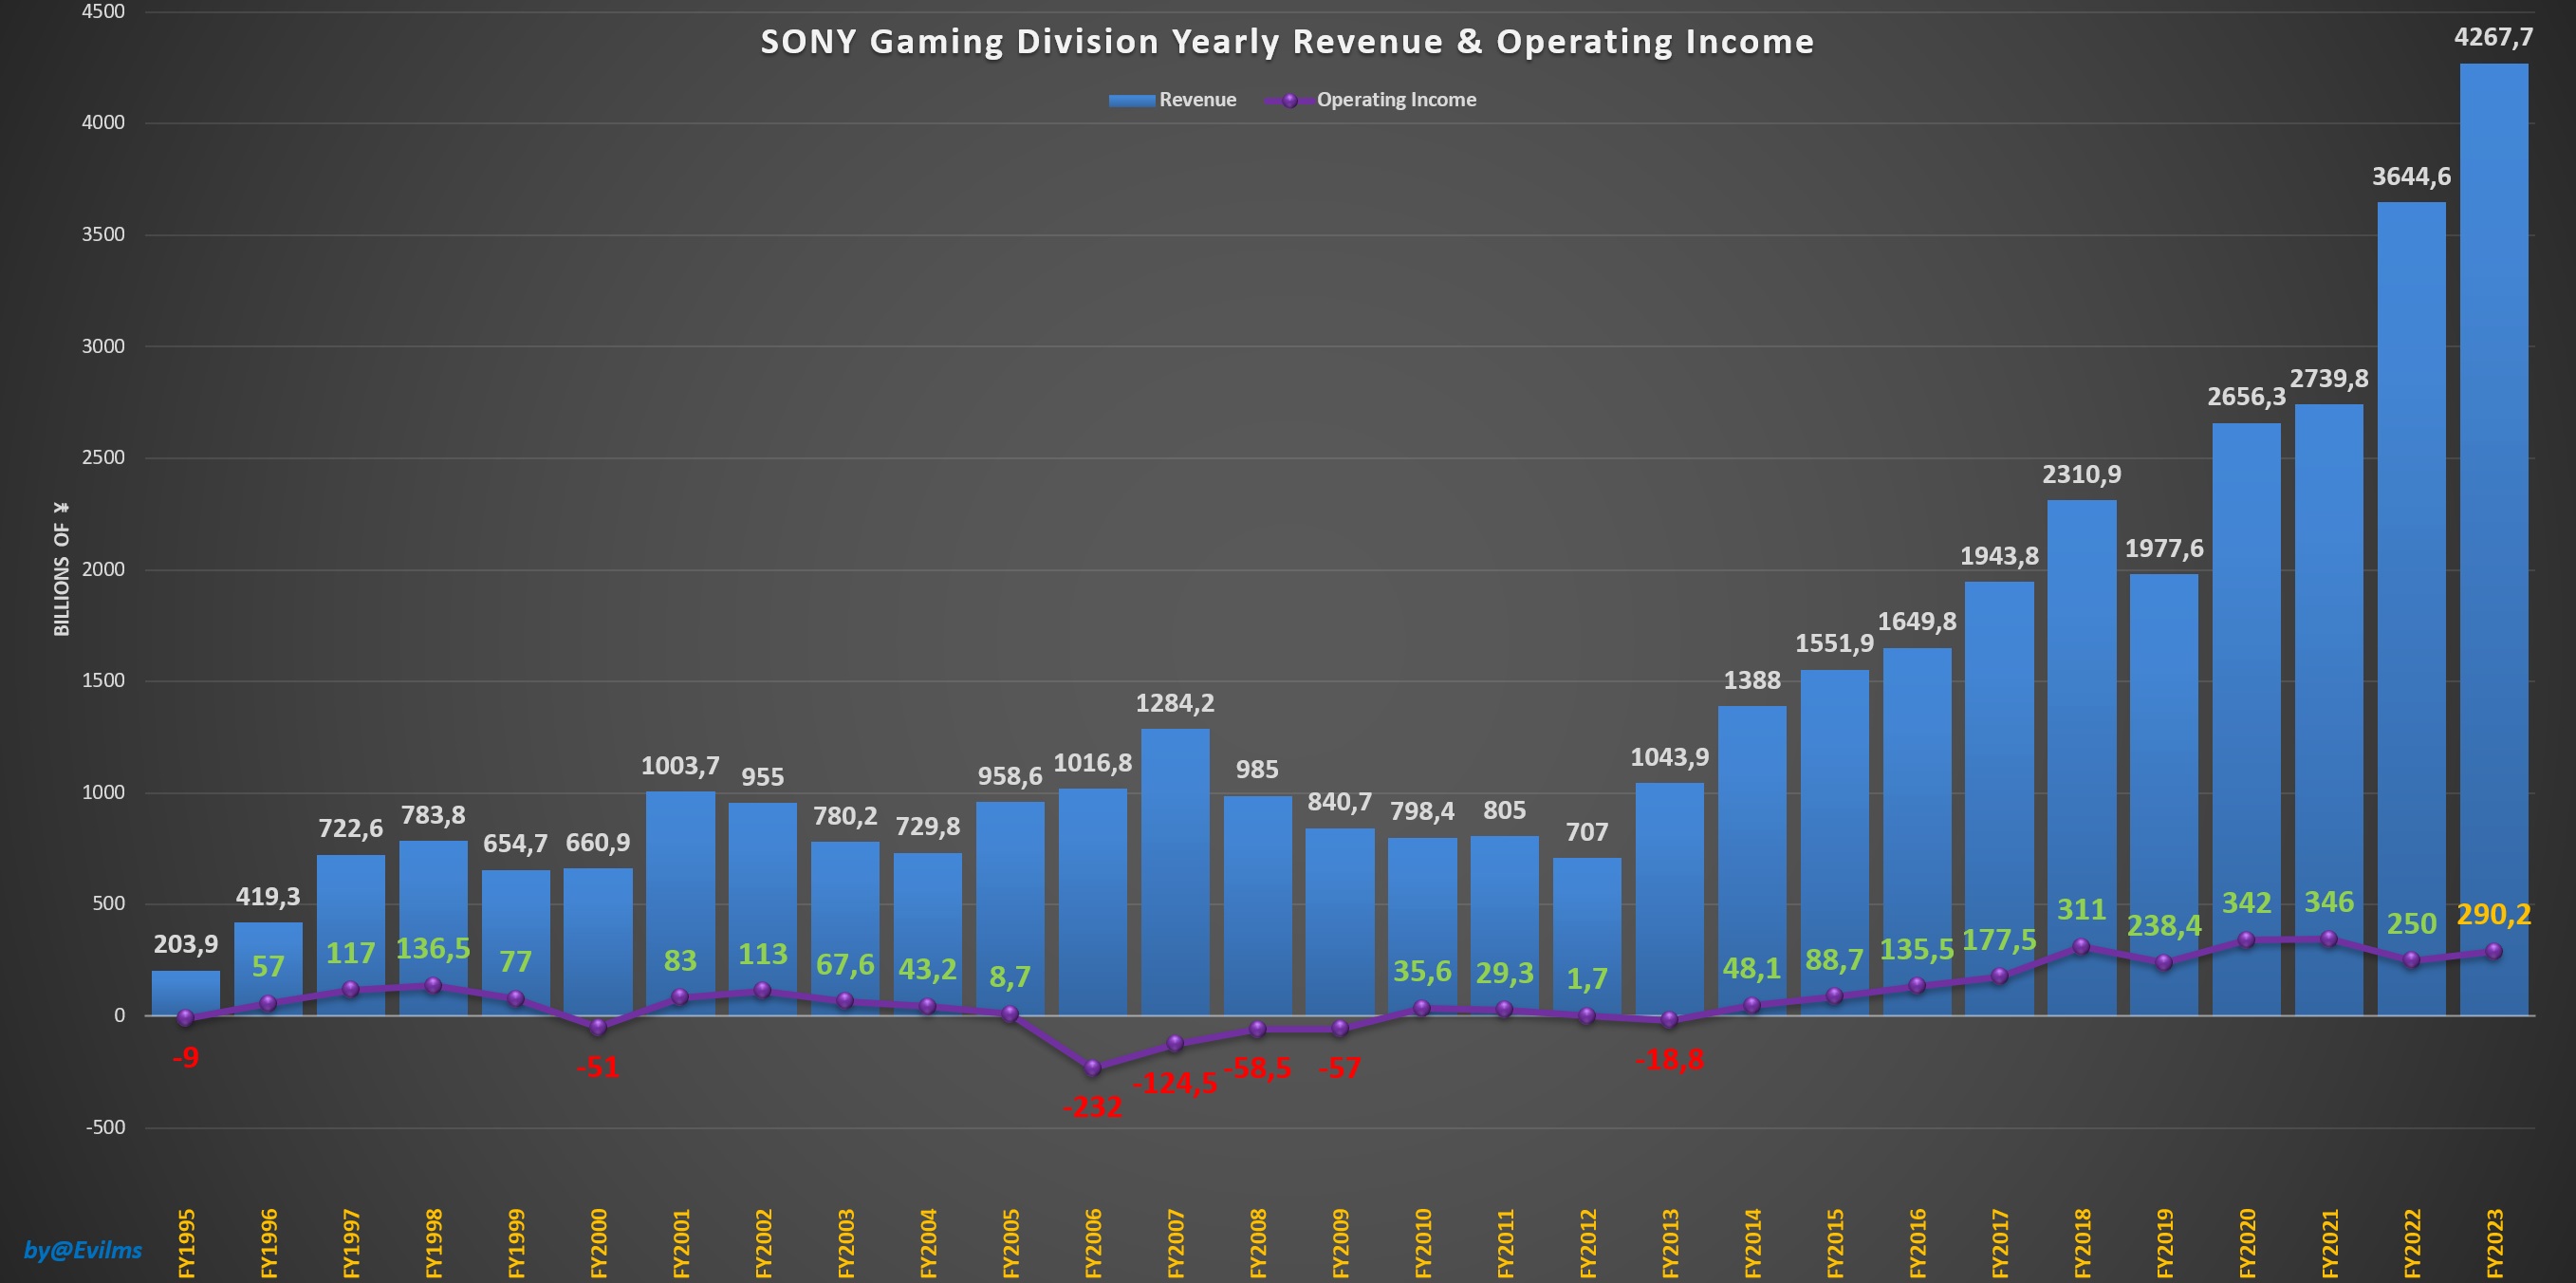Click the revenue label 1649,8
This screenshot has width=2576, height=1283.
point(1917,622)
